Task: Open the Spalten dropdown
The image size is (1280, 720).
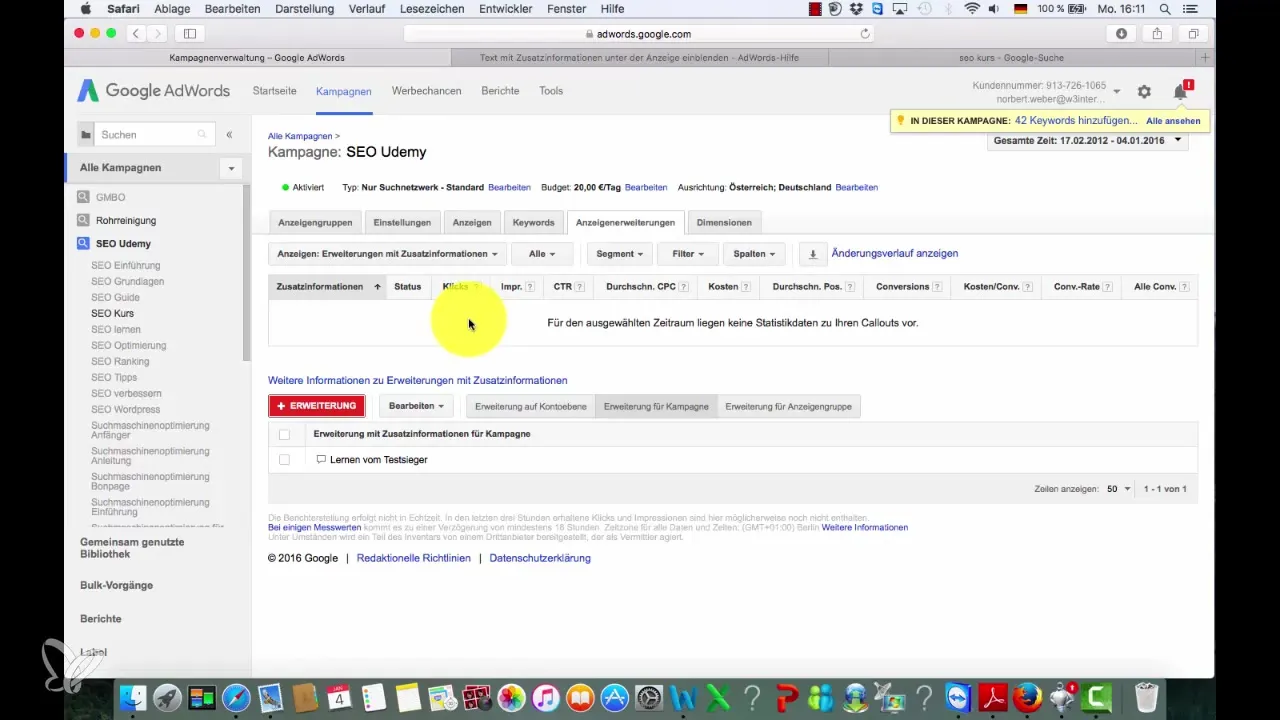Action: pyautogui.click(x=754, y=254)
